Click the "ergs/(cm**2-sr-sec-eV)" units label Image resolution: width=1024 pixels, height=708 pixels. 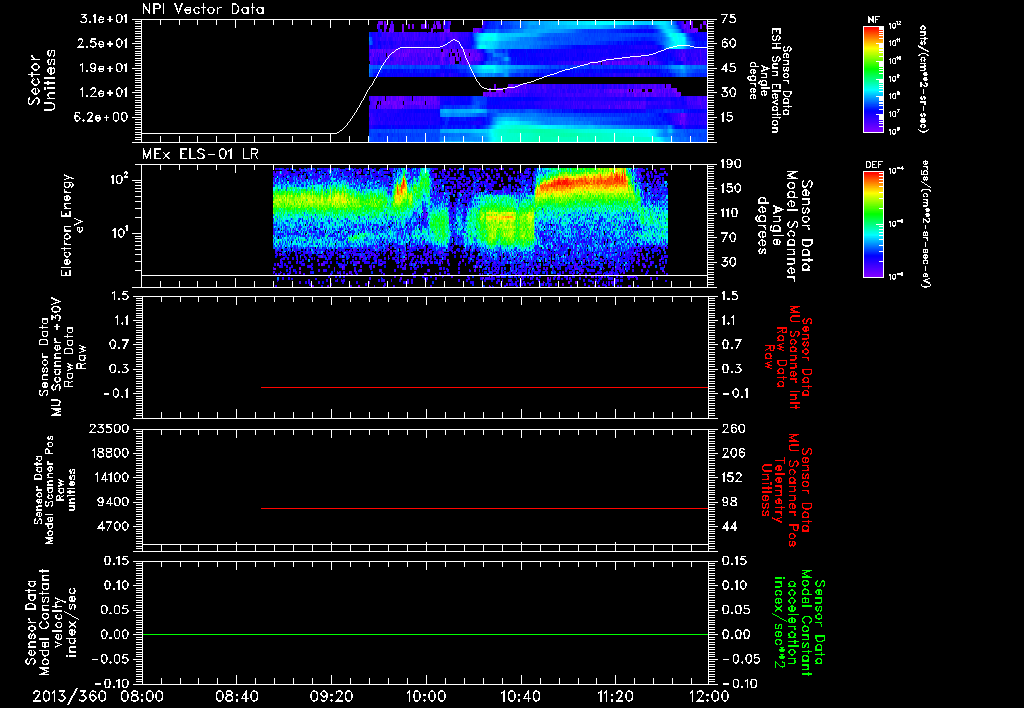pyautogui.click(x=925, y=223)
